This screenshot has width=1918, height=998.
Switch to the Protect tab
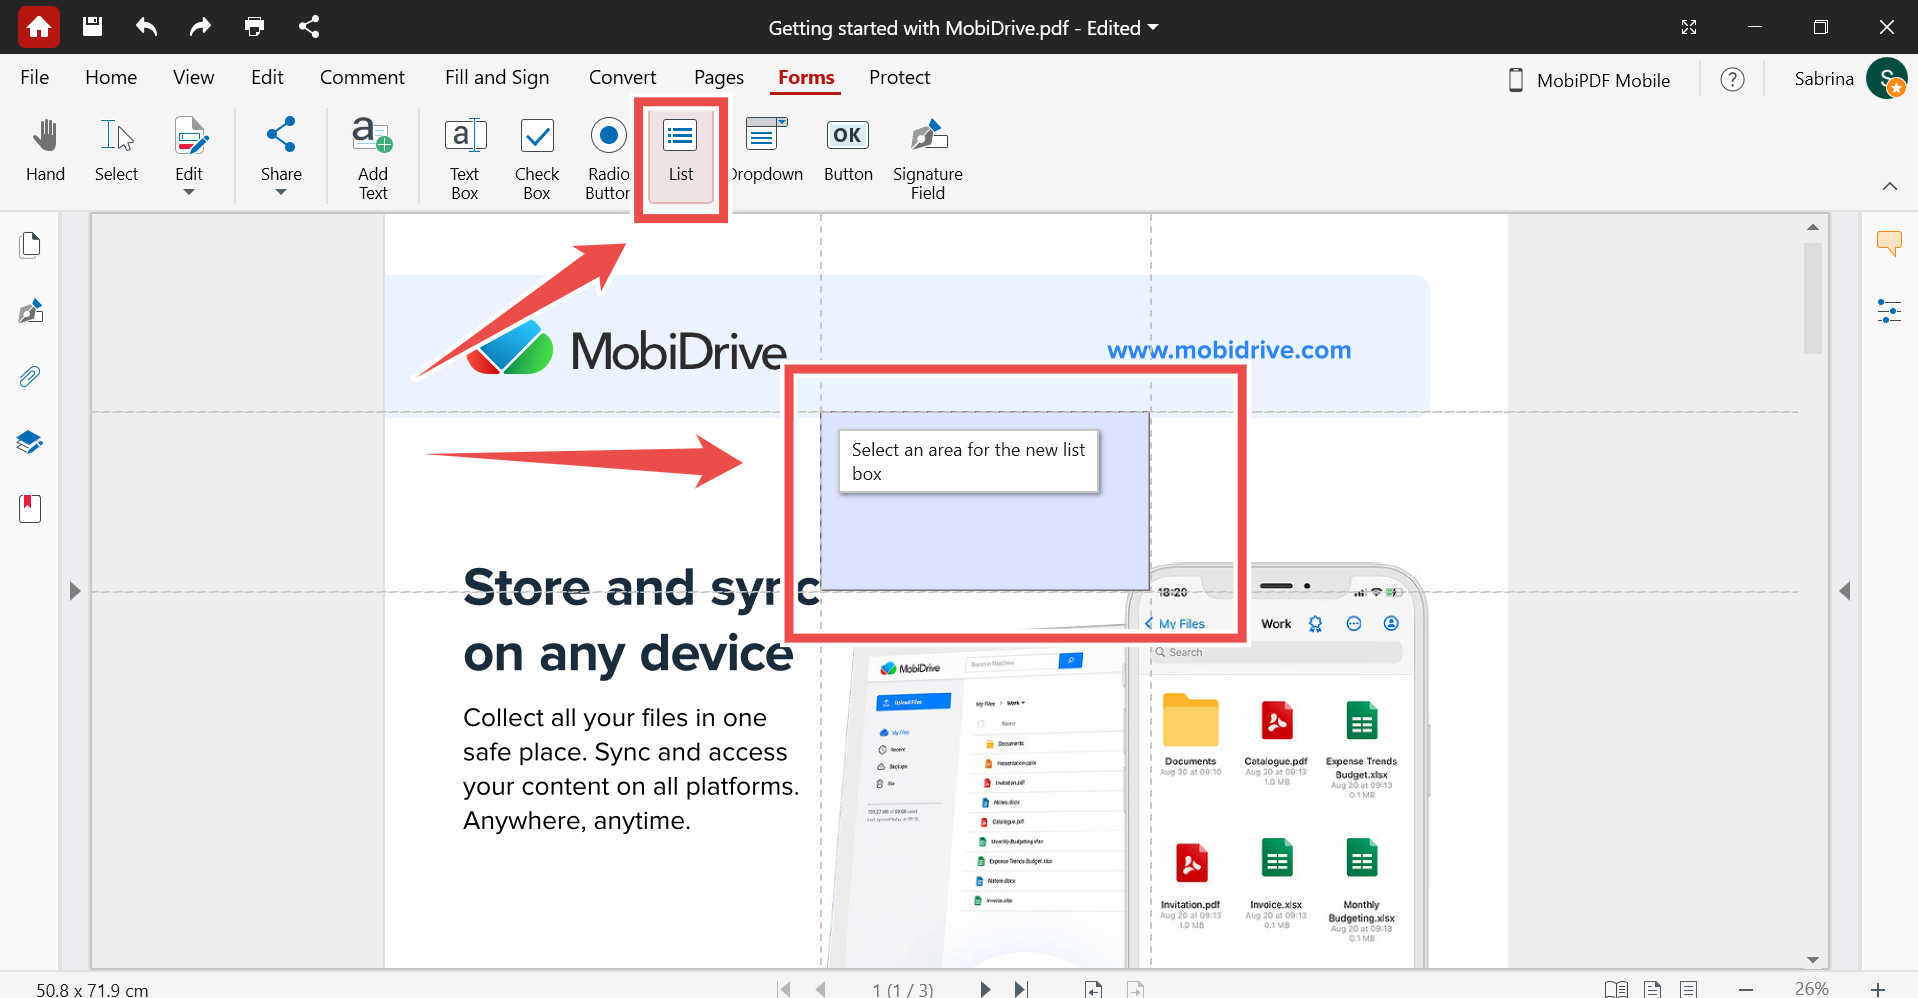899,78
